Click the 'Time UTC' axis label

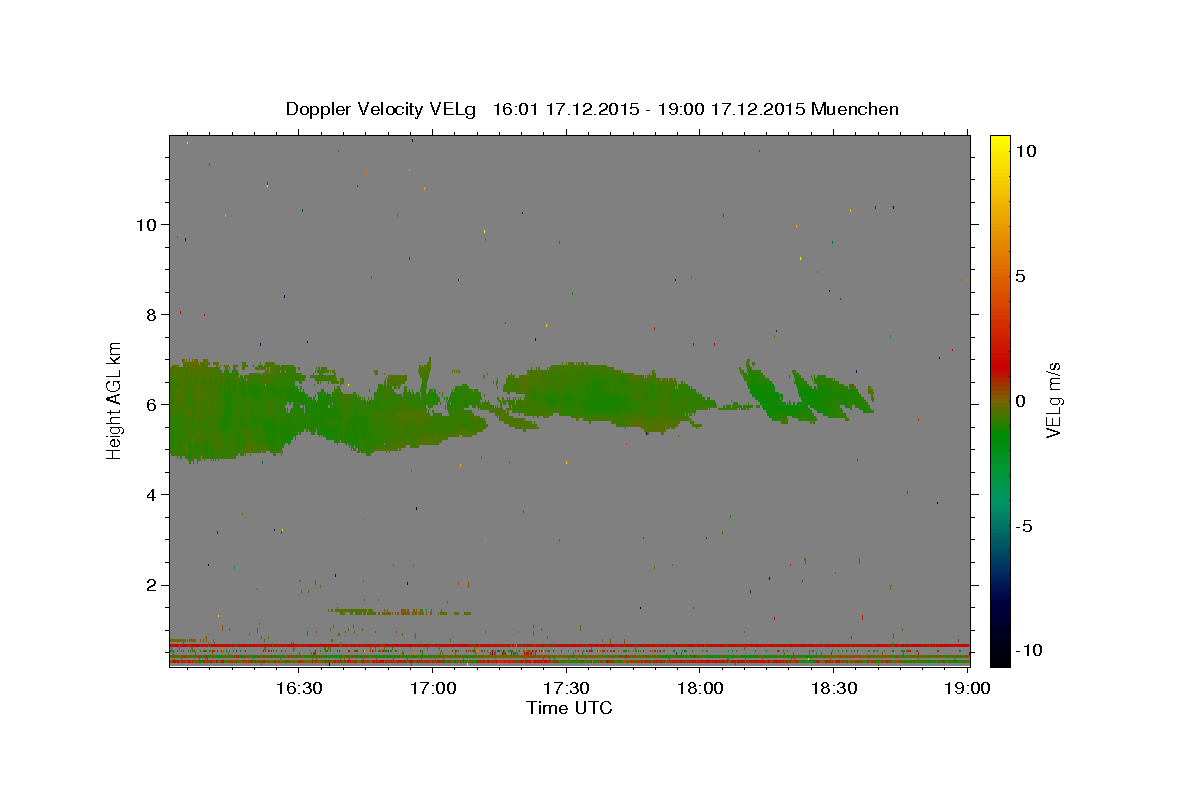[x=569, y=708]
